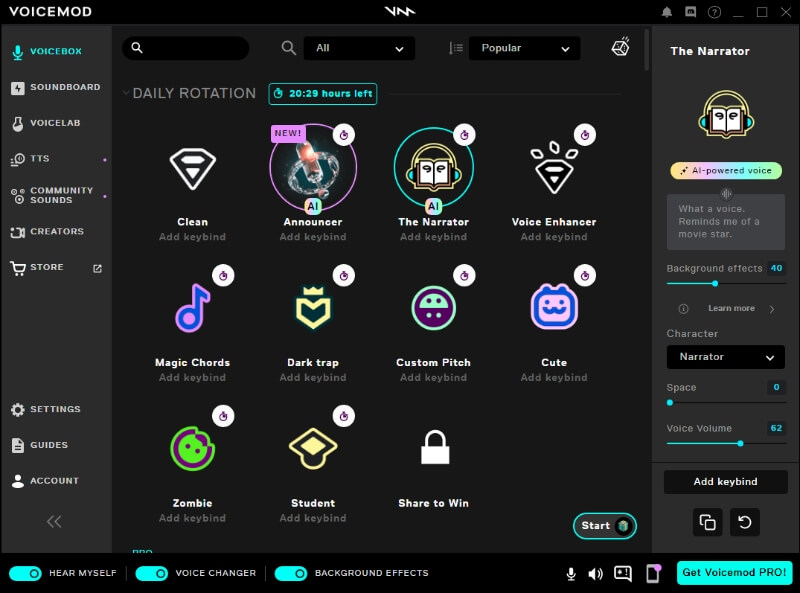Select the Clean voice icon
The width and height of the screenshot is (800, 593).
(x=192, y=168)
